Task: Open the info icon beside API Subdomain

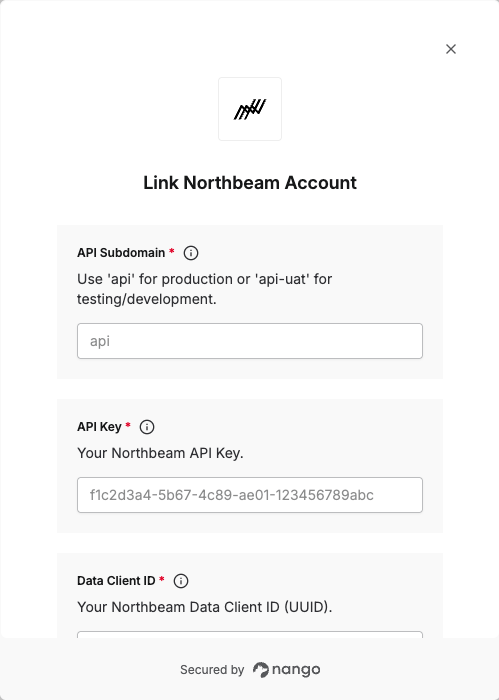Action: 191,253
